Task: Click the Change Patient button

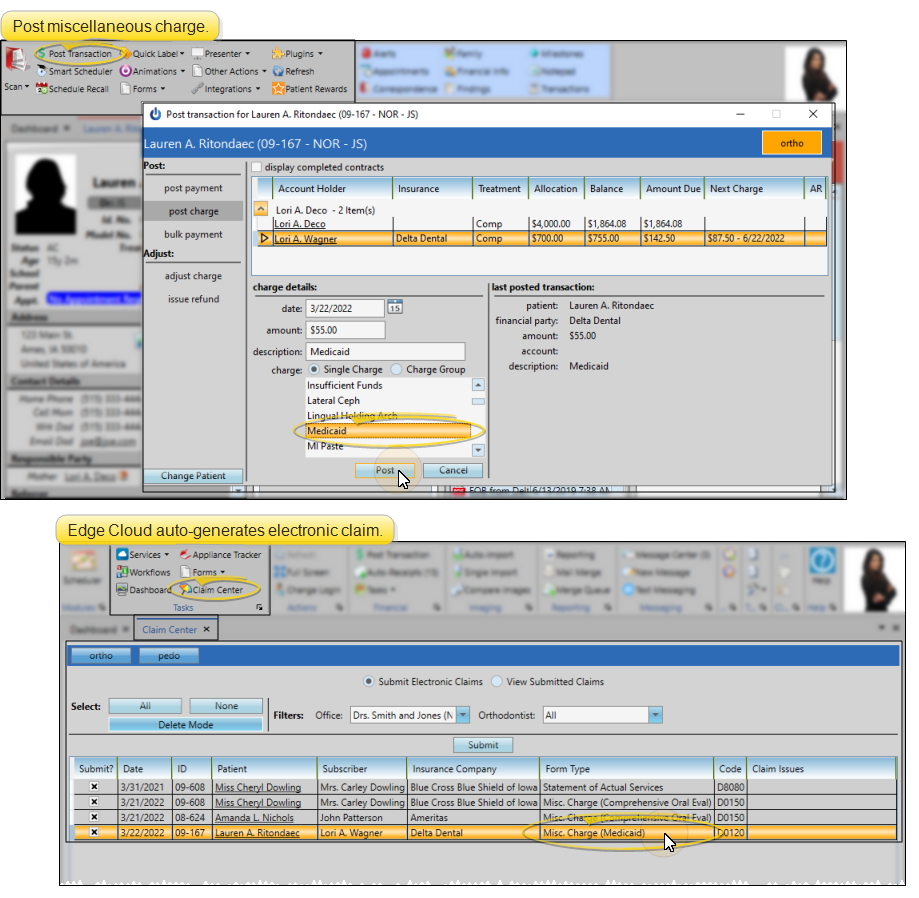Action: tap(193, 476)
